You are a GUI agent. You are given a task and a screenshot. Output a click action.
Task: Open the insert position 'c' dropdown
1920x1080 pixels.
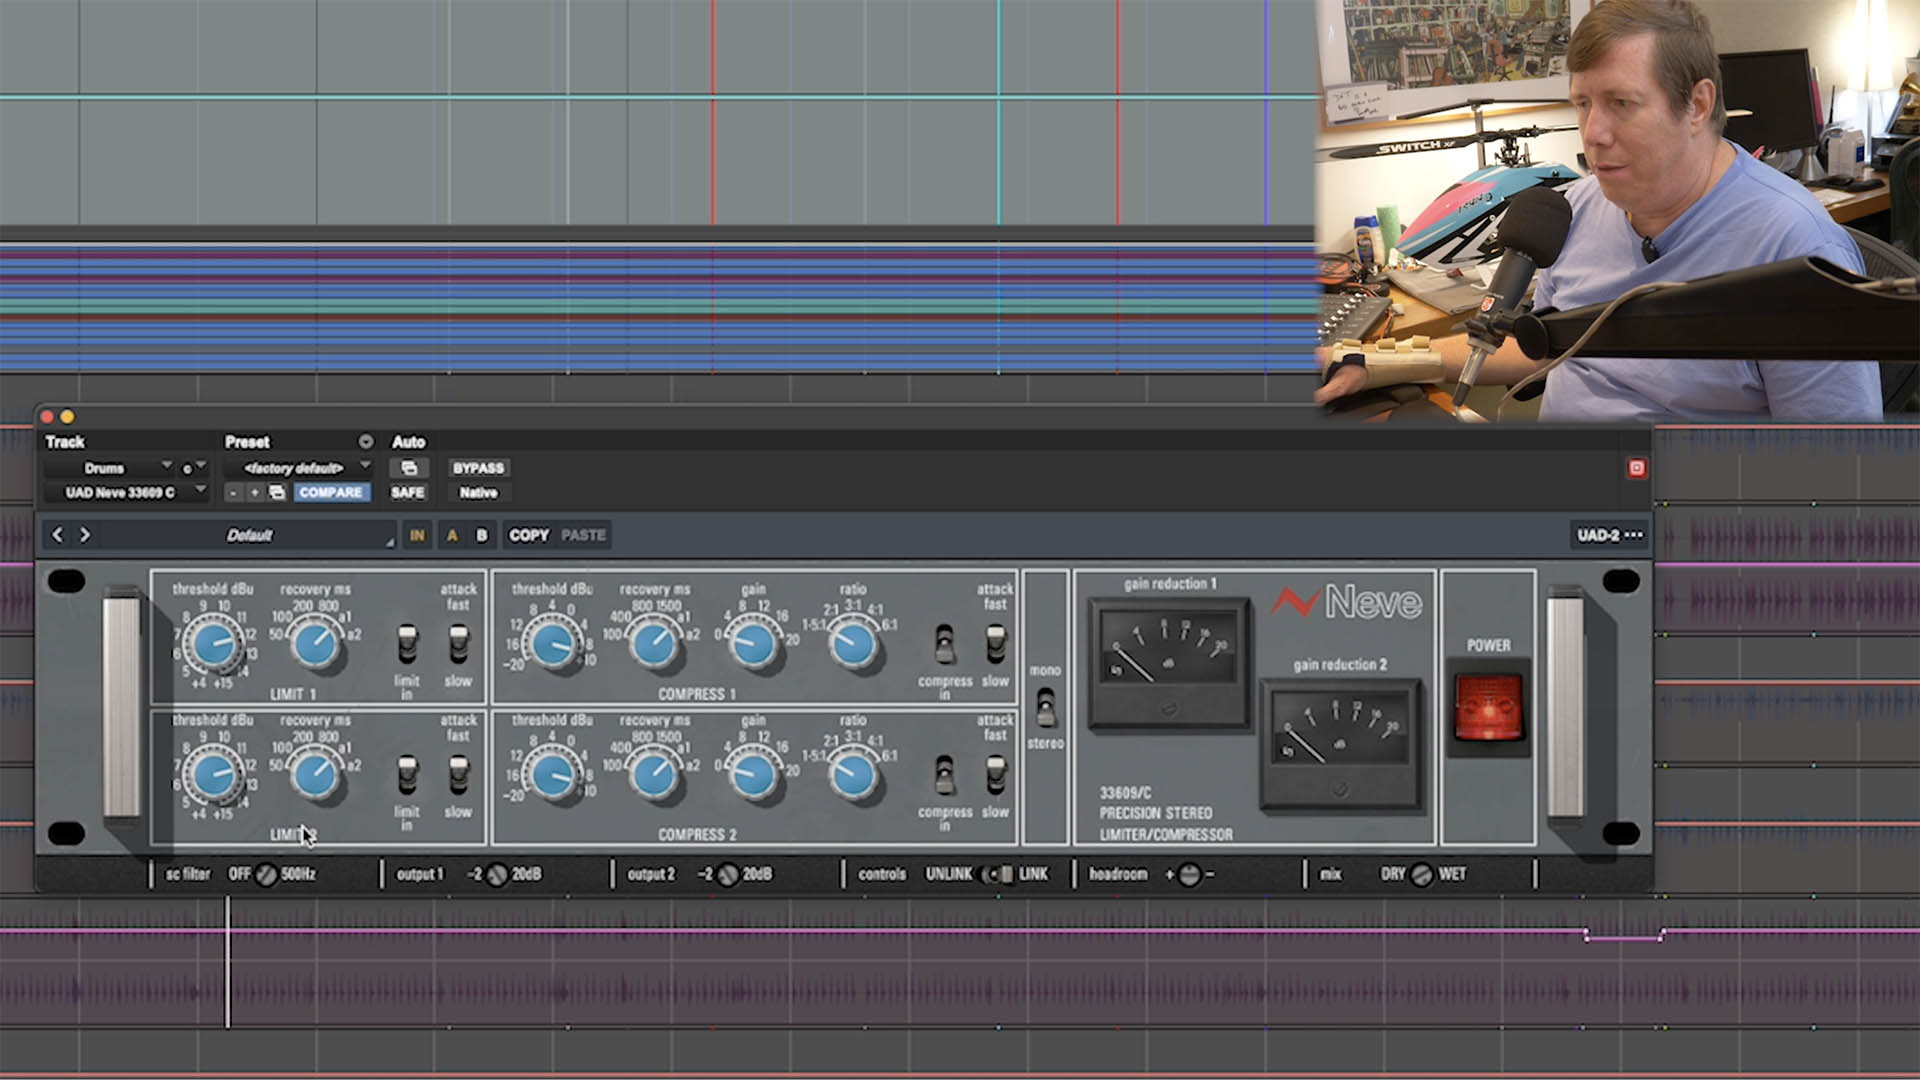tap(193, 468)
